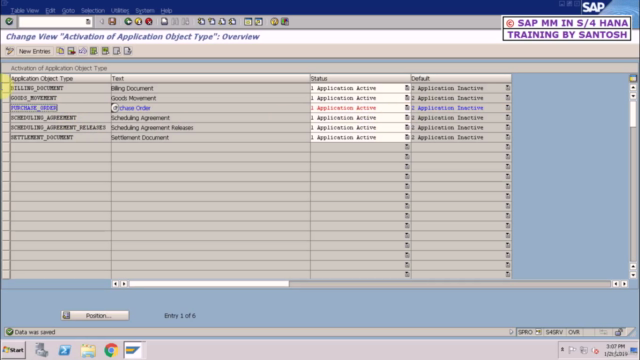
Task: Open Customize local layout icon
Action: tap(285, 21)
